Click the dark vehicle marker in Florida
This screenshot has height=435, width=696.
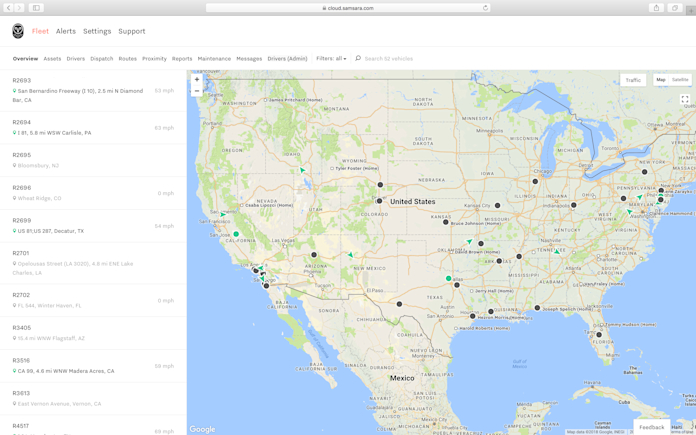599,335
